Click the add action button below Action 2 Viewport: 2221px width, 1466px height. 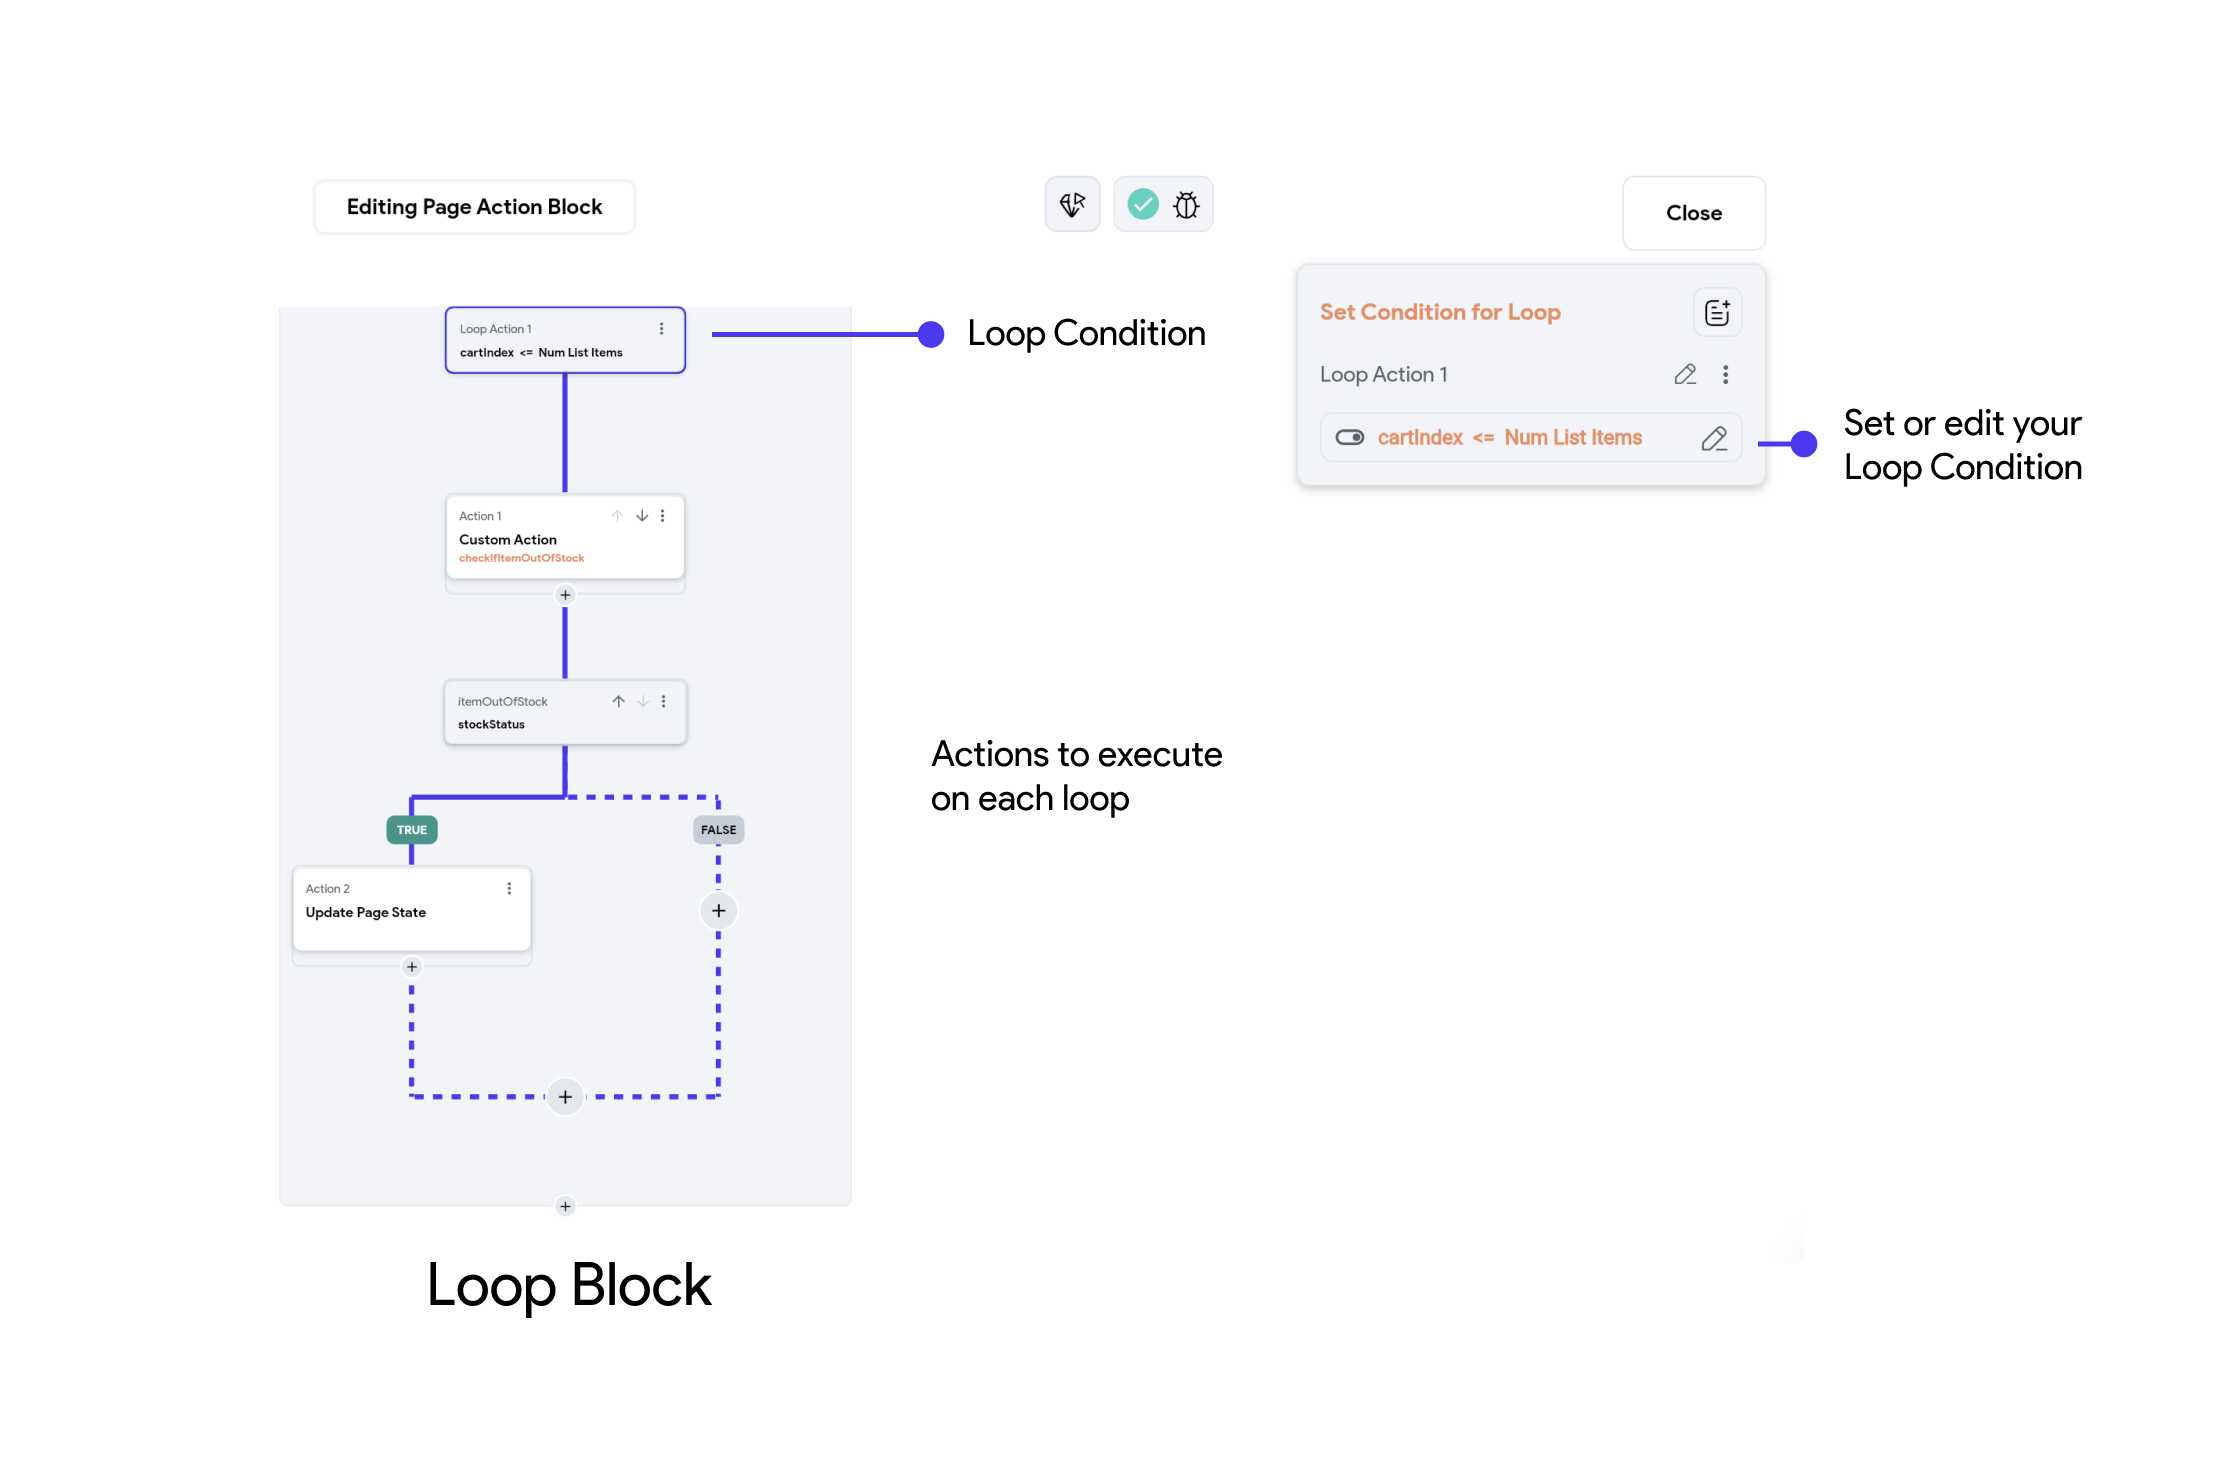point(412,967)
